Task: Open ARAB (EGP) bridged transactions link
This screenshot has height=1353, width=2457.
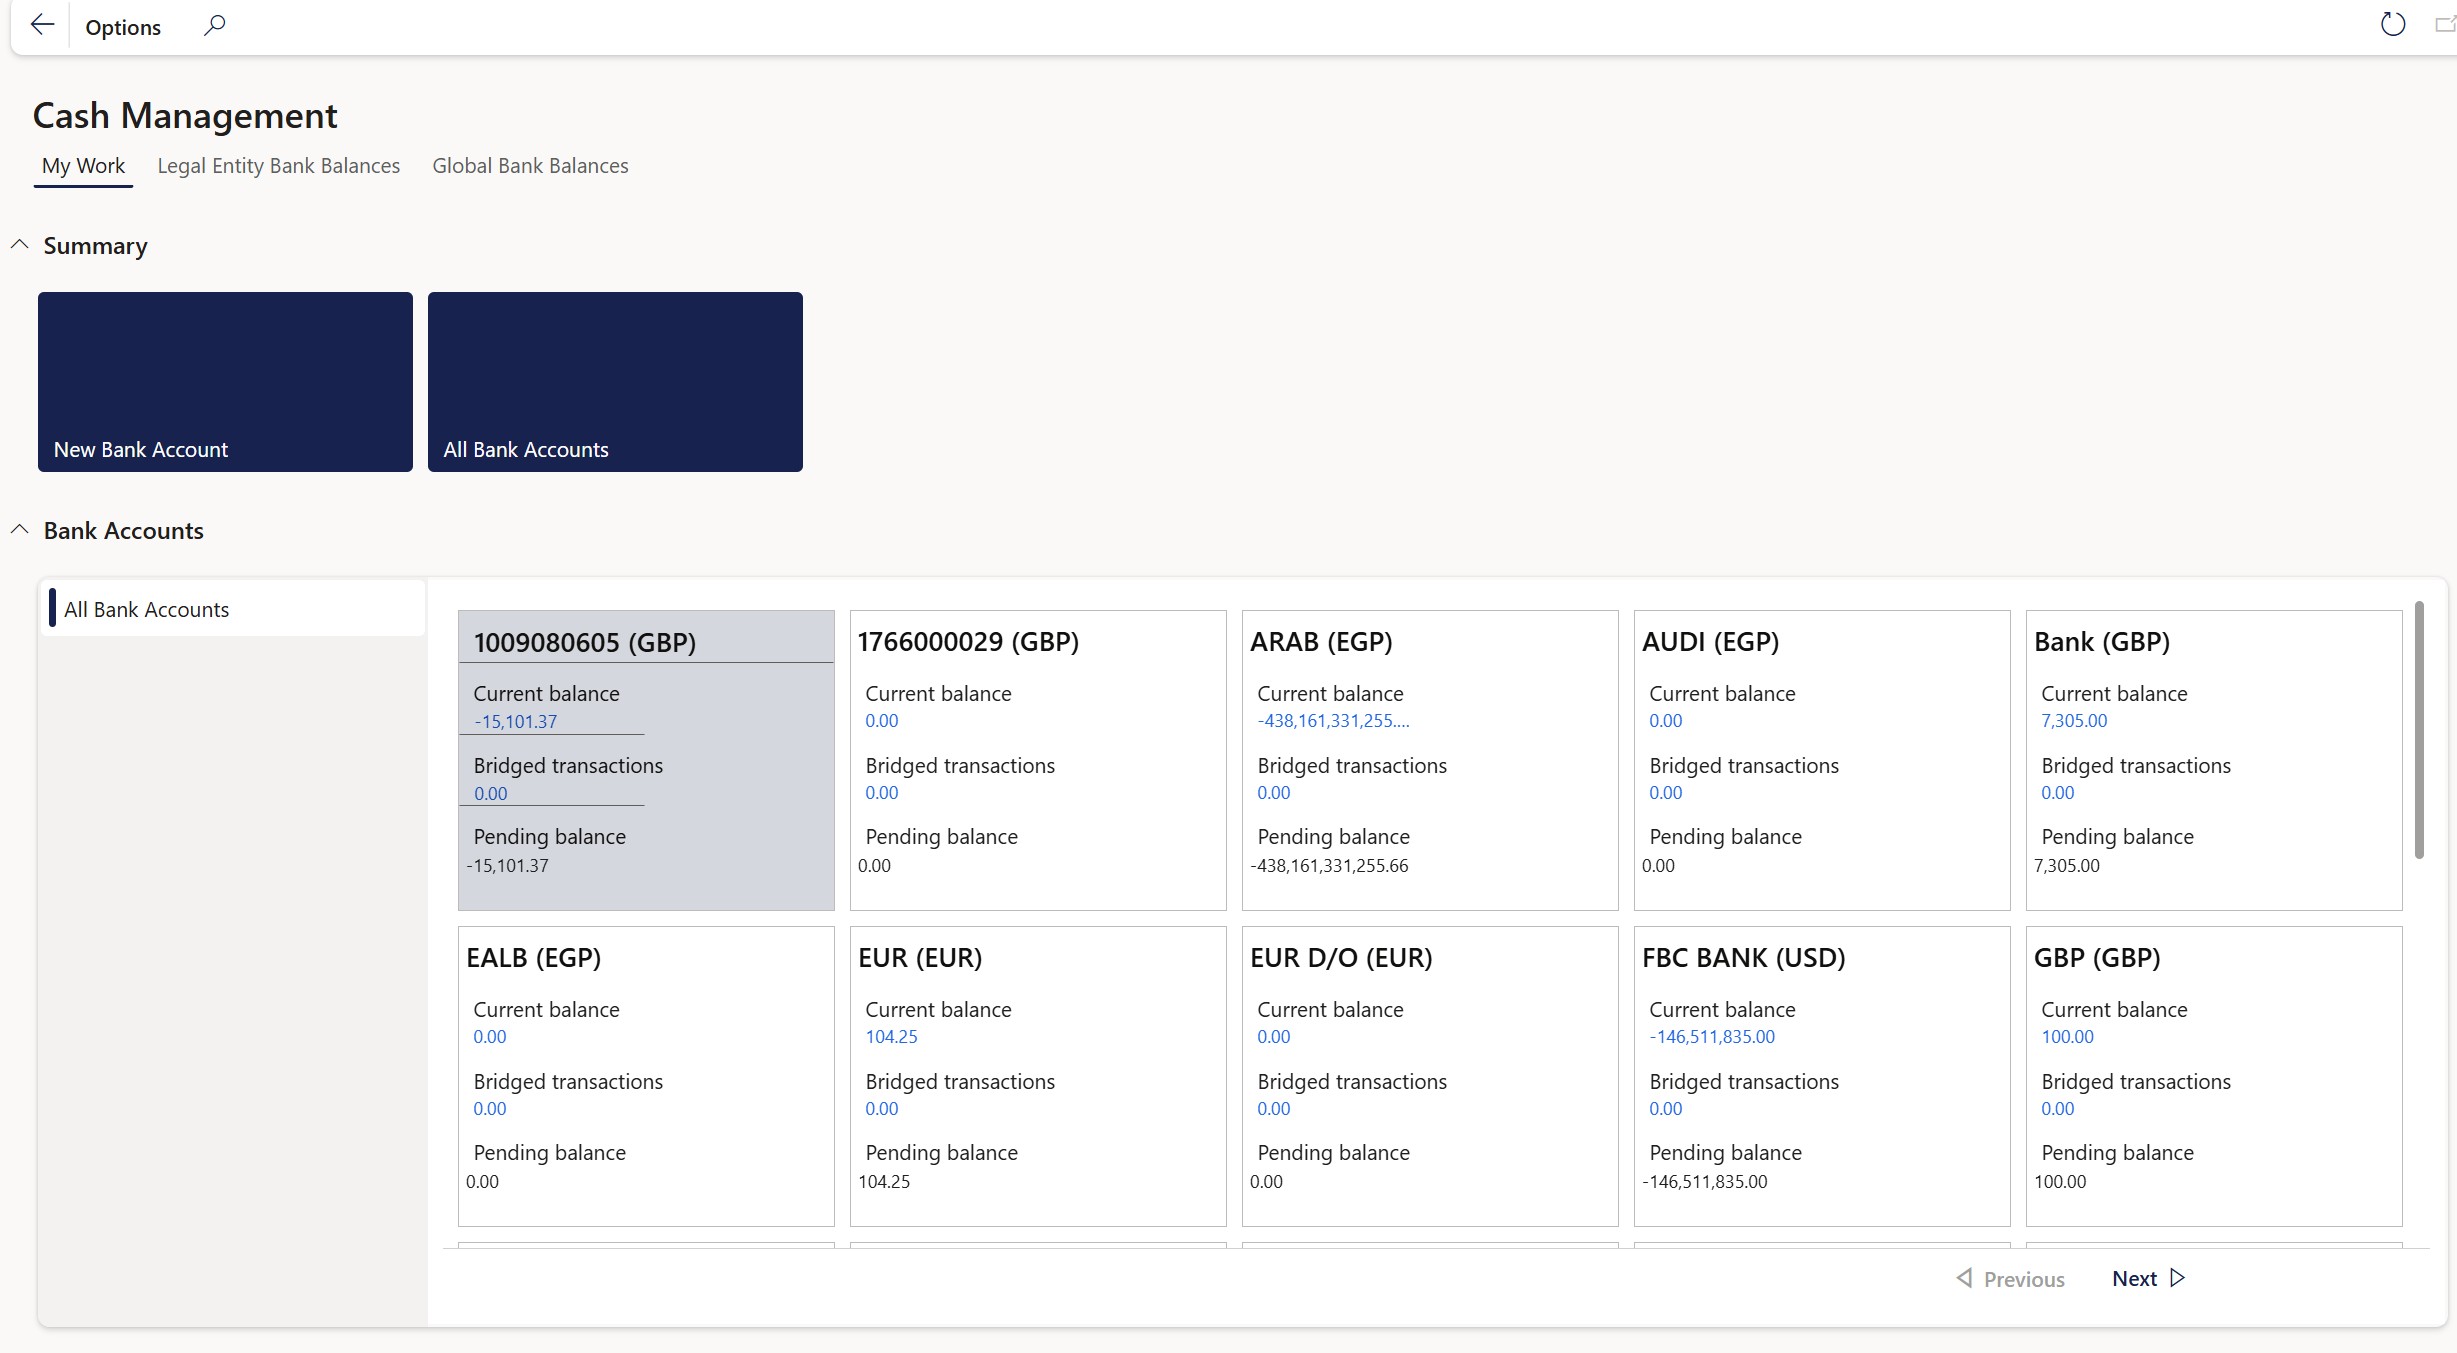Action: click(x=1274, y=793)
